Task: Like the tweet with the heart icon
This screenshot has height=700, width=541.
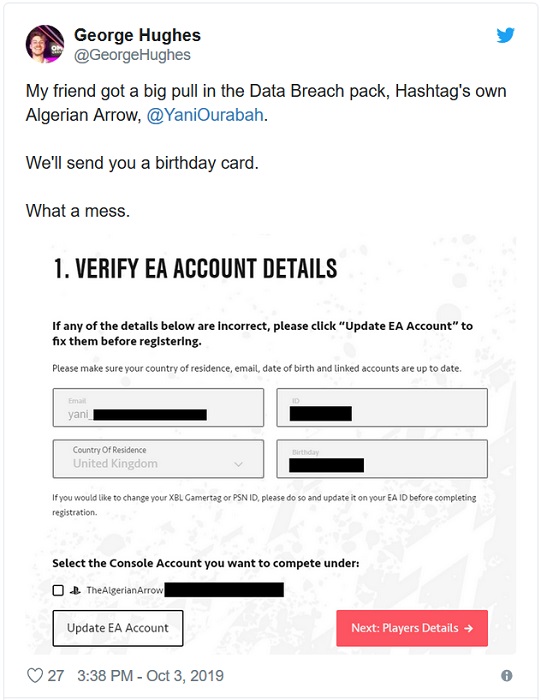Action: pyautogui.click(x=35, y=675)
